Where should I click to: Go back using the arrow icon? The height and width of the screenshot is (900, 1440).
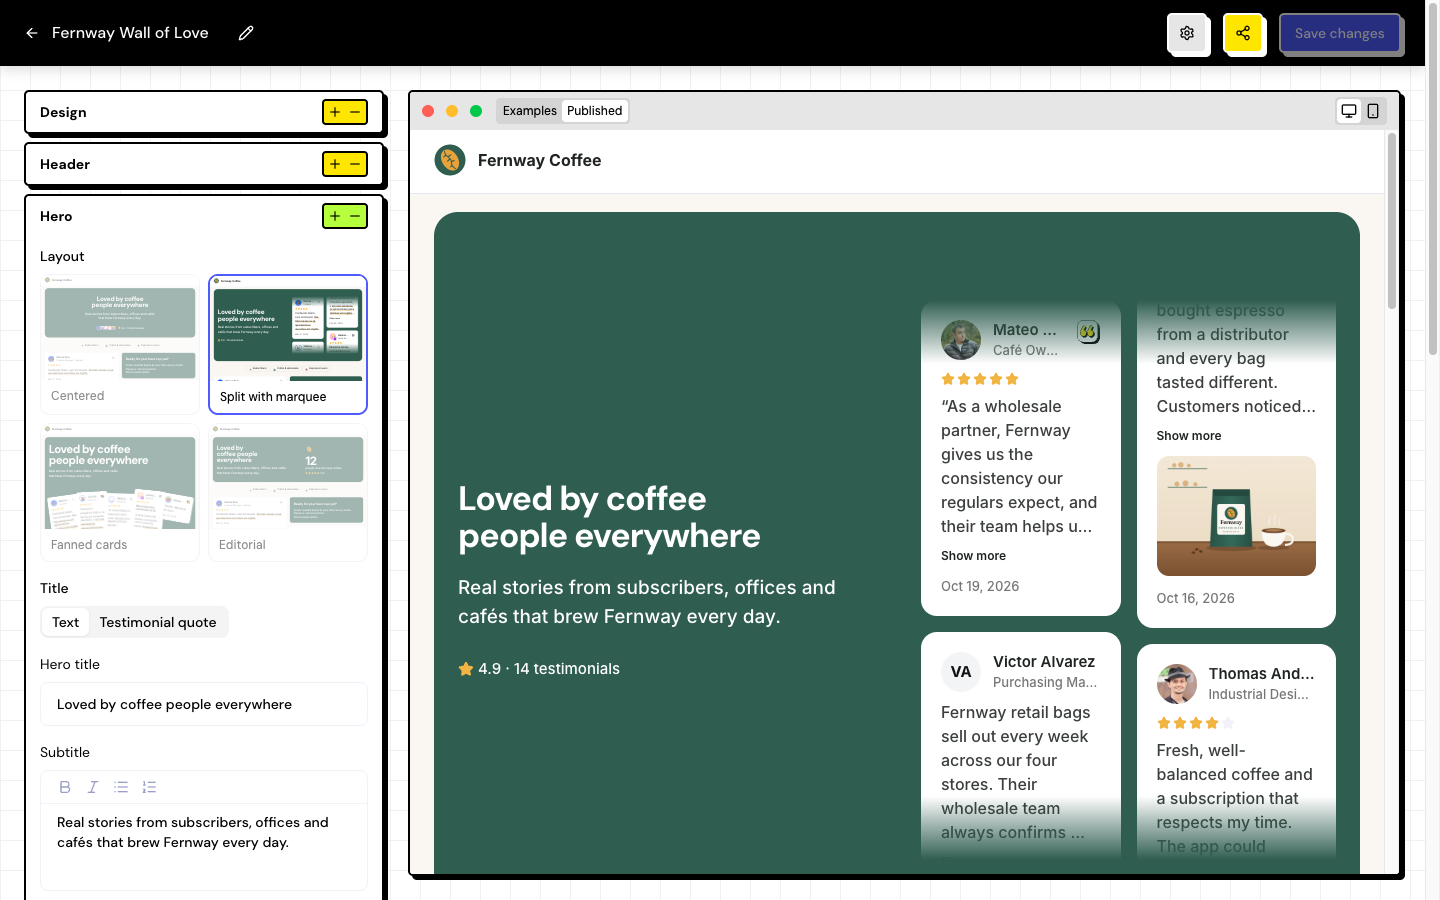point(32,33)
